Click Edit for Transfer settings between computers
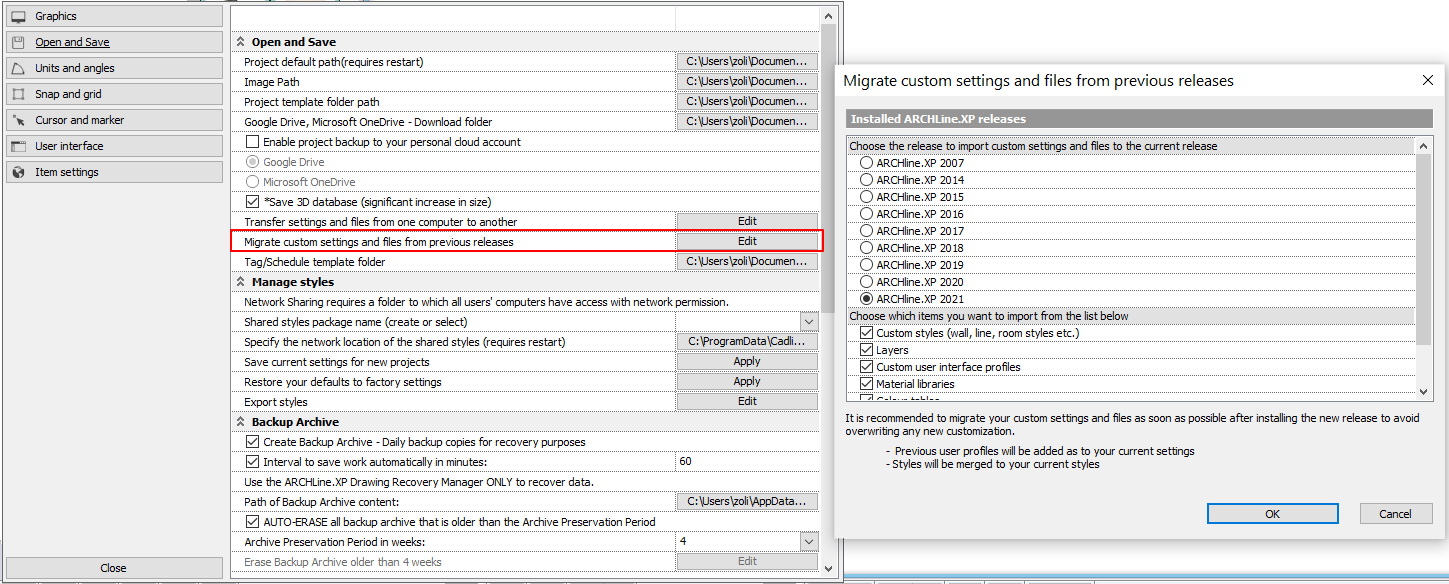The width and height of the screenshot is (1449, 584). pyautogui.click(x=747, y=222)
